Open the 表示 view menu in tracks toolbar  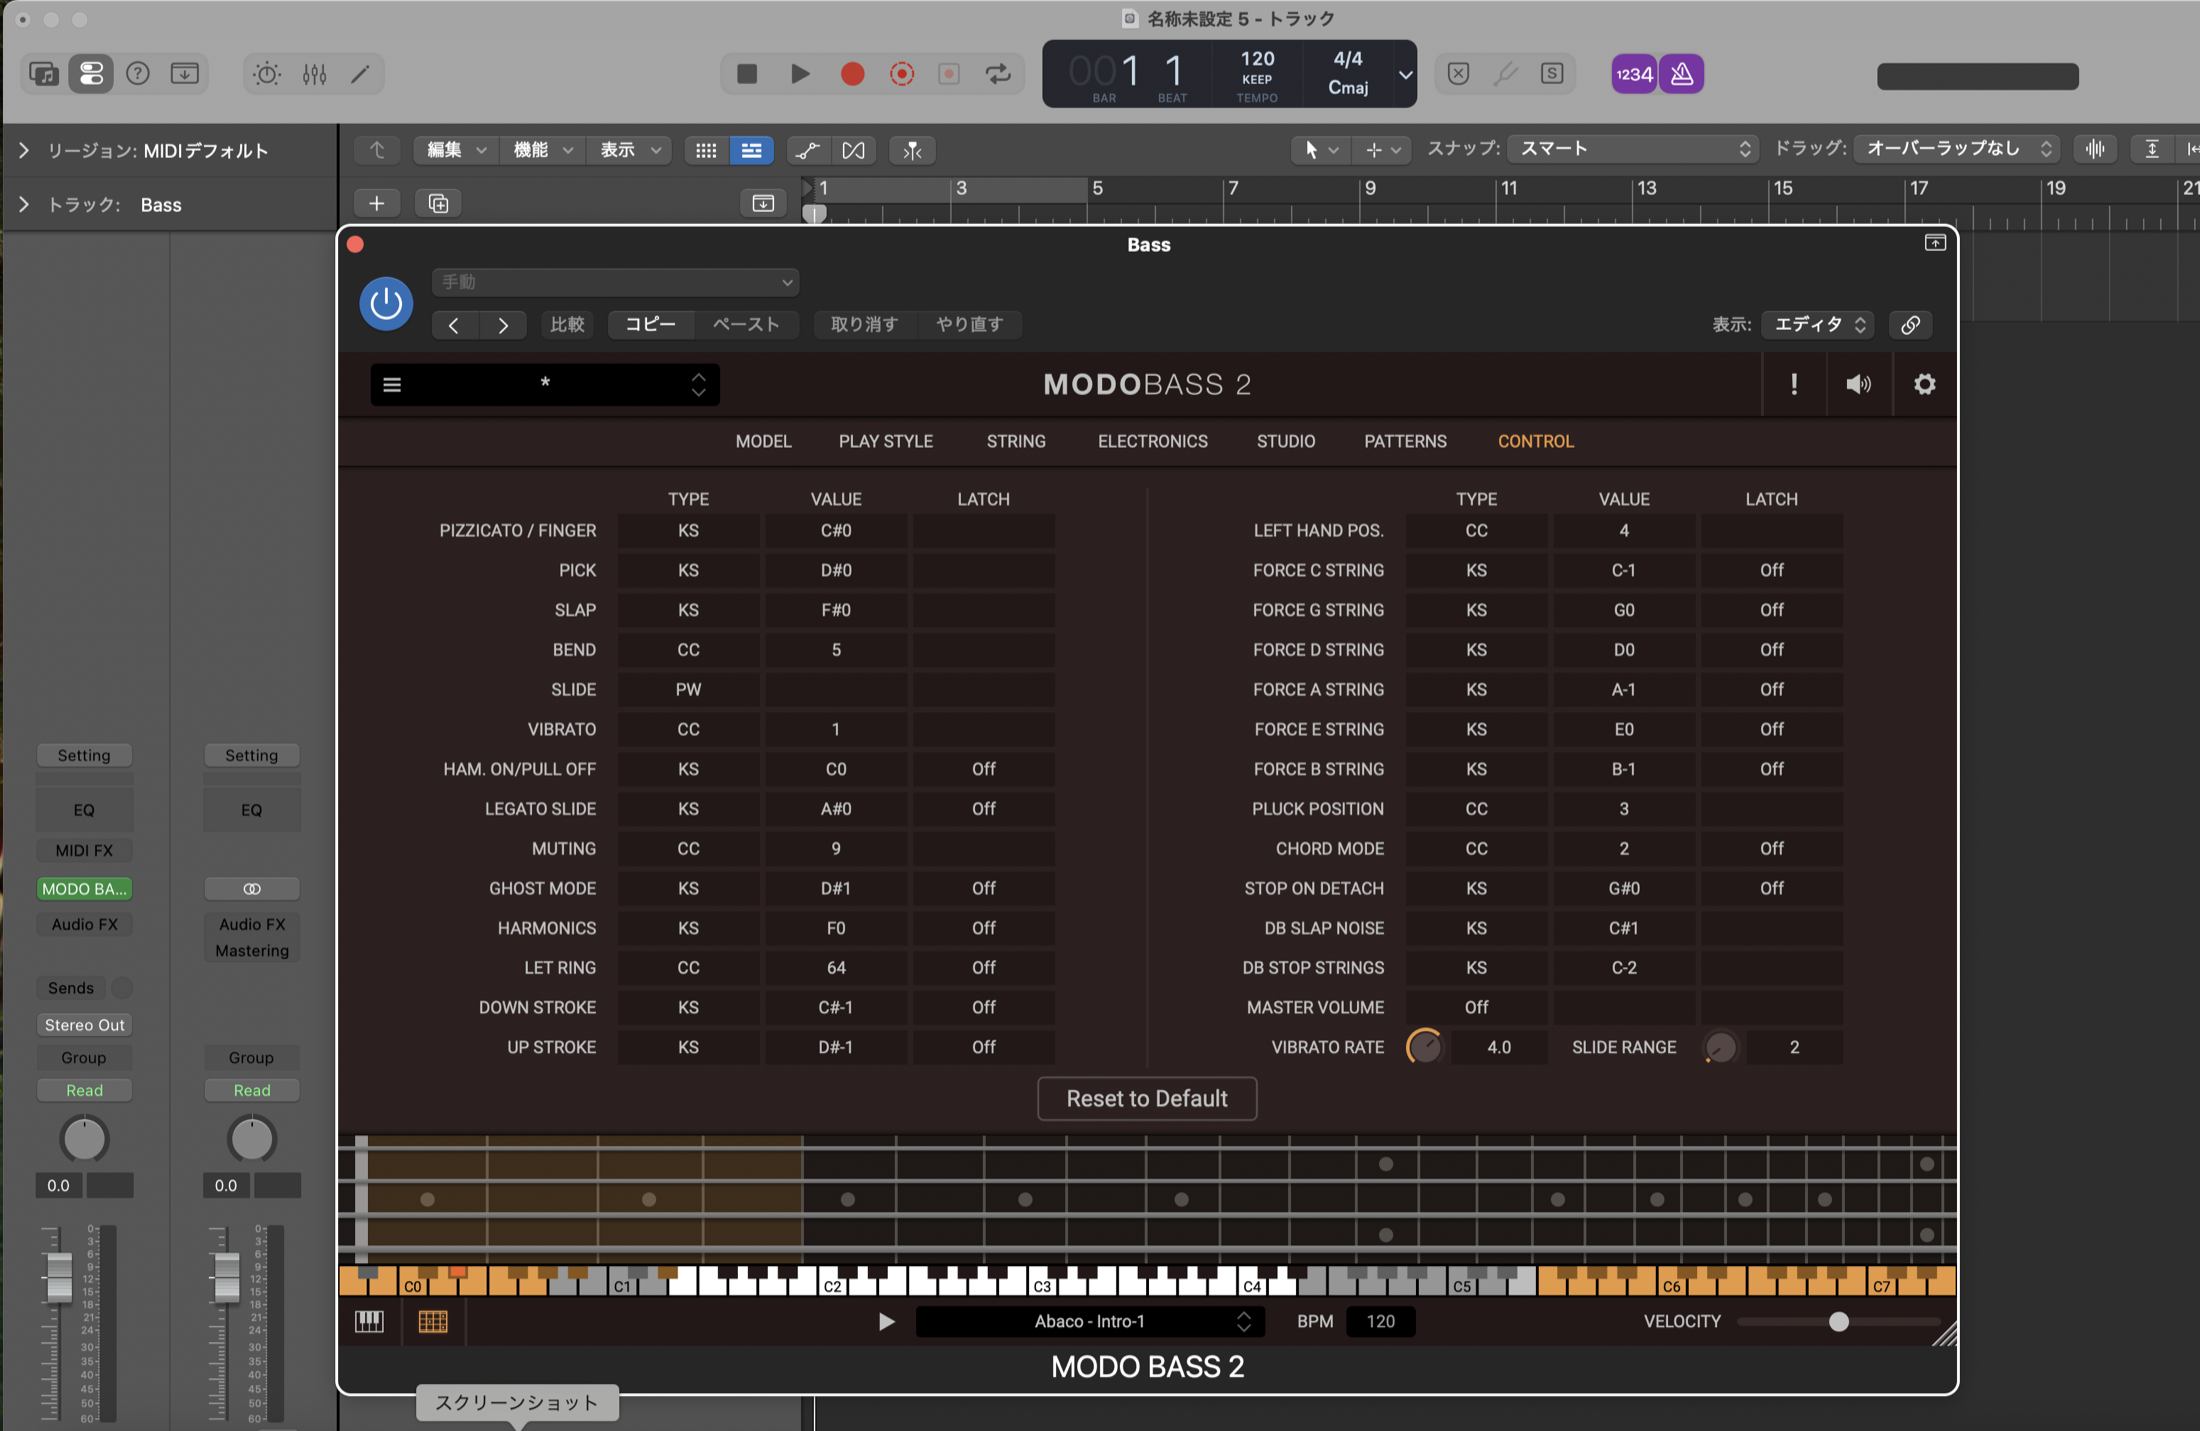[x=629, y=151]
